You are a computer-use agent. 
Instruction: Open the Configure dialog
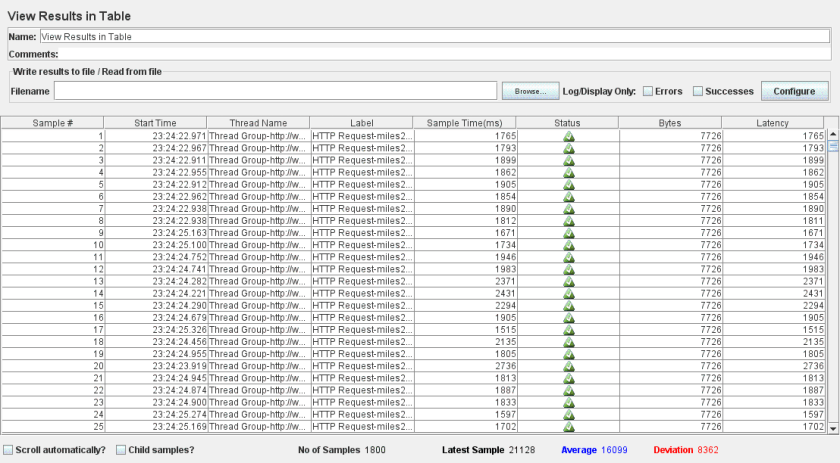click(794, 91)
